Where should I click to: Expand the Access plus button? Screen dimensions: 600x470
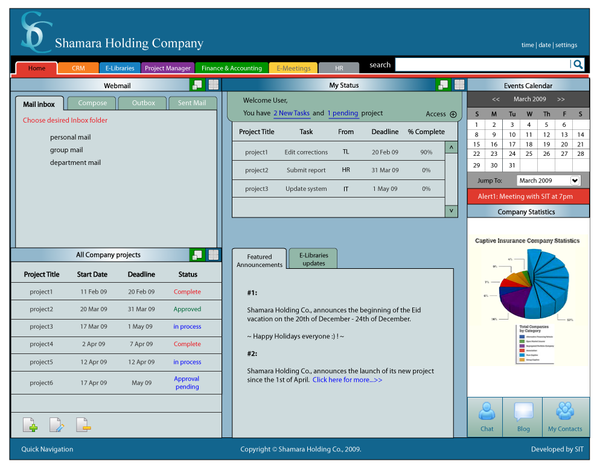pyautogui.click(x=453, y=114)
